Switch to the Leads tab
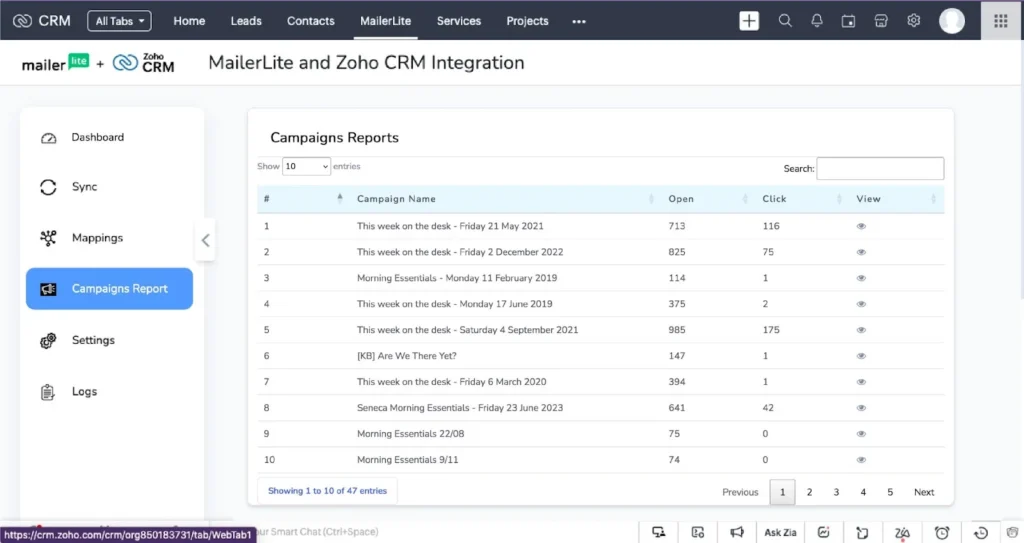The image size is (1024, 543). [246, 21]
